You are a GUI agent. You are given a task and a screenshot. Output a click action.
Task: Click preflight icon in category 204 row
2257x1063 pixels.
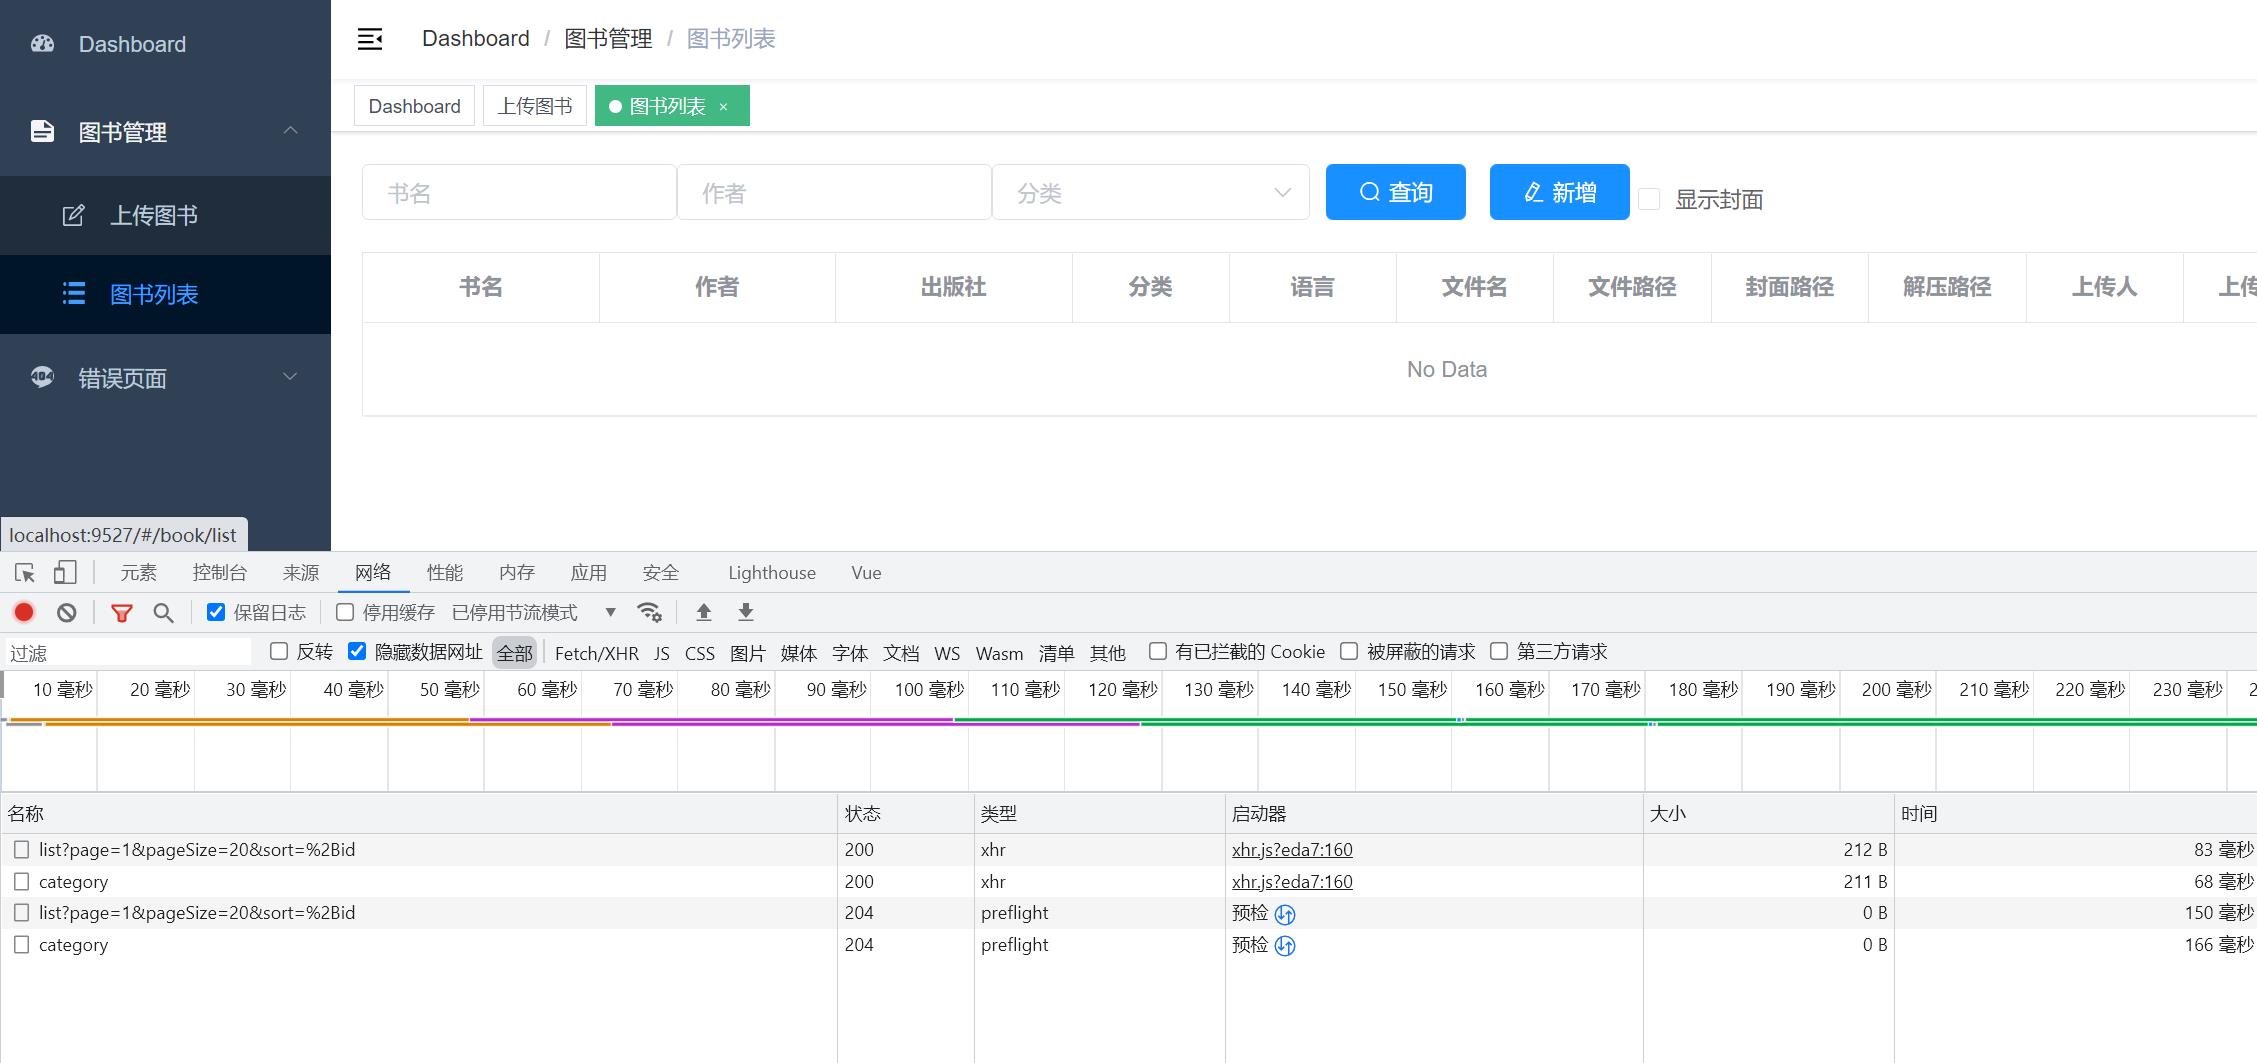[1285, 946]
